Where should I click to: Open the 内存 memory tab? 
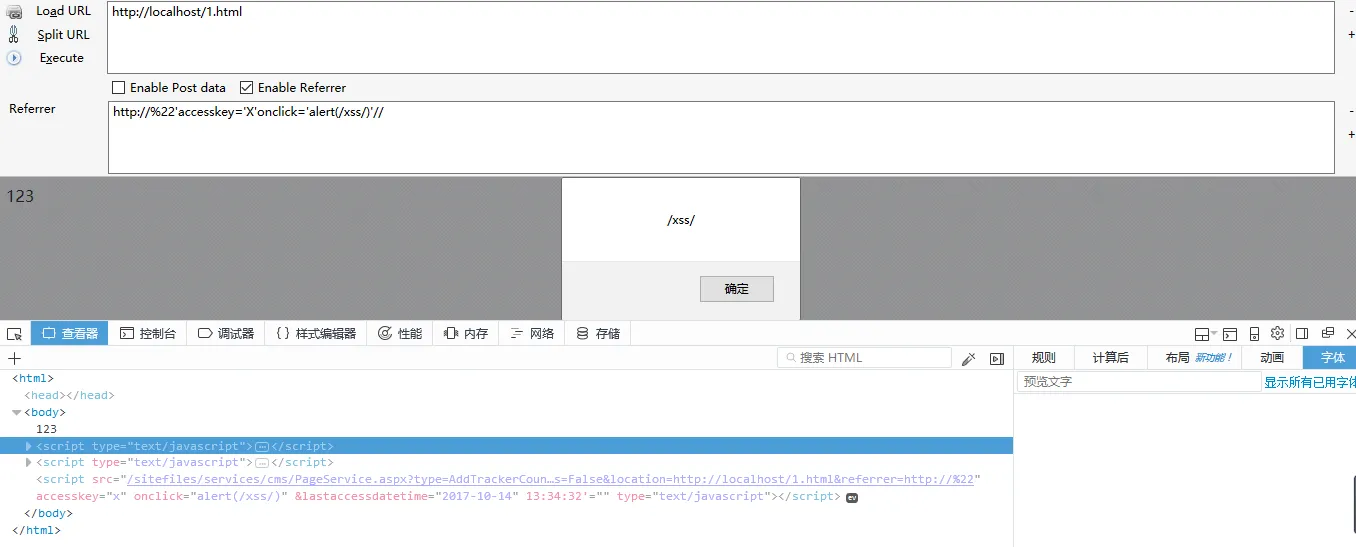tap(466, 334)
